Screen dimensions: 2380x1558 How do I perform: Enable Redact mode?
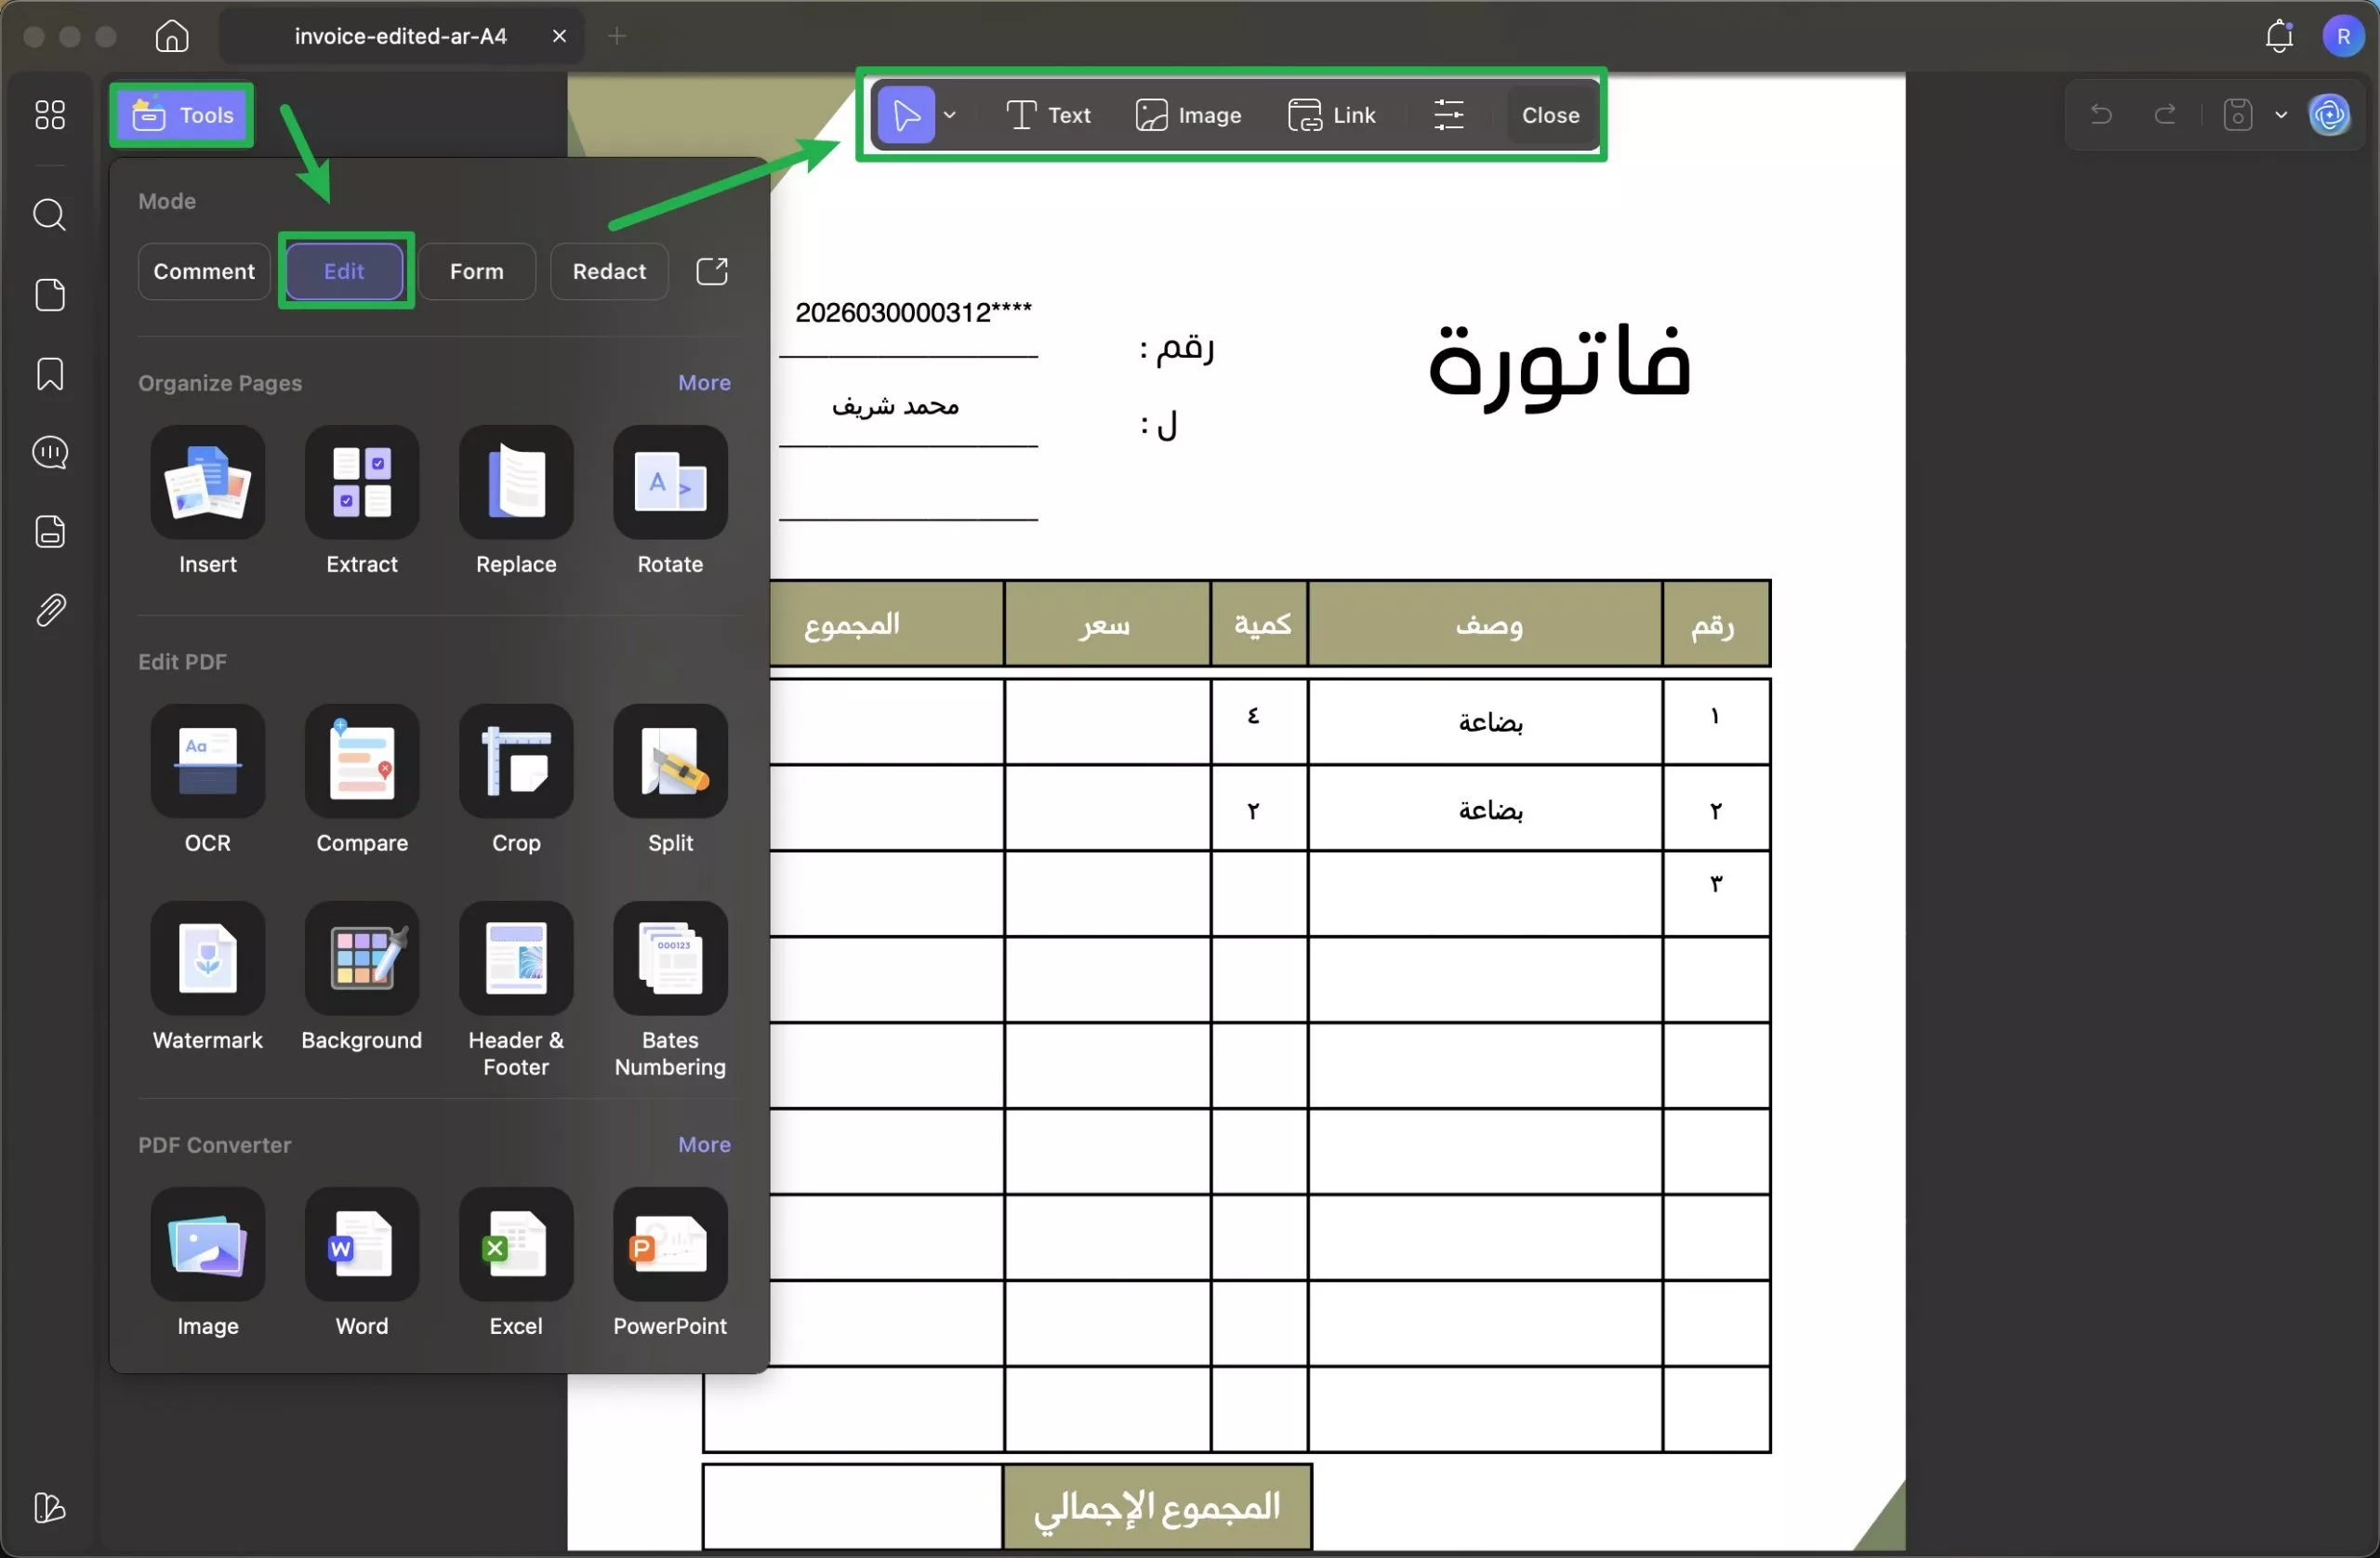click(608, 271)
